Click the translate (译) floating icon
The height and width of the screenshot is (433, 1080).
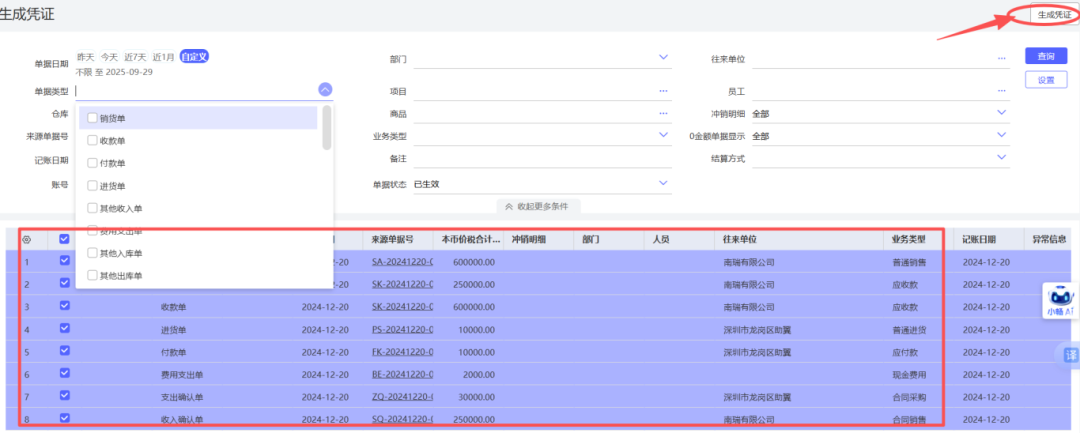1071,356
